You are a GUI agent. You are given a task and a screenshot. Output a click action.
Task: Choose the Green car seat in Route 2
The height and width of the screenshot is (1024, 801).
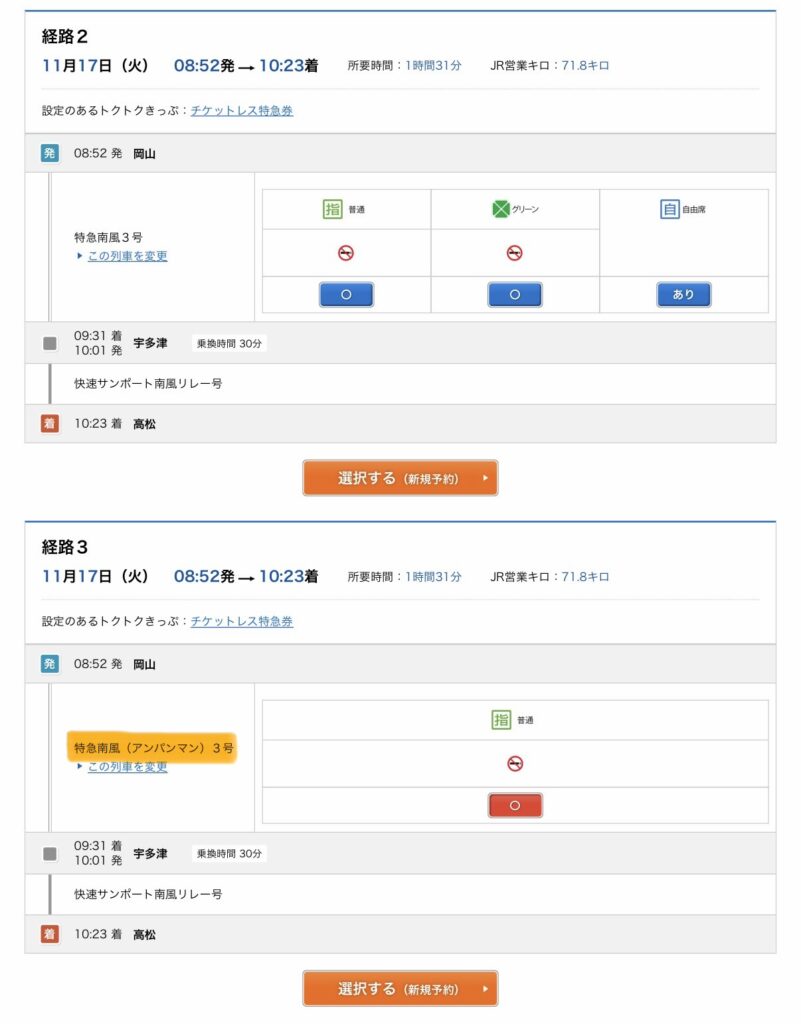(x=514, y=295)
